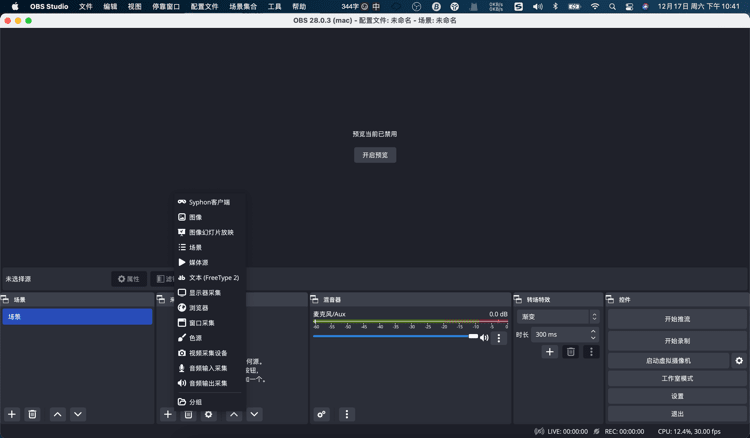The image size is (750, 438).
Task: Open mixer panel options menu at the bottom
Action: click(x=347, y=414)
